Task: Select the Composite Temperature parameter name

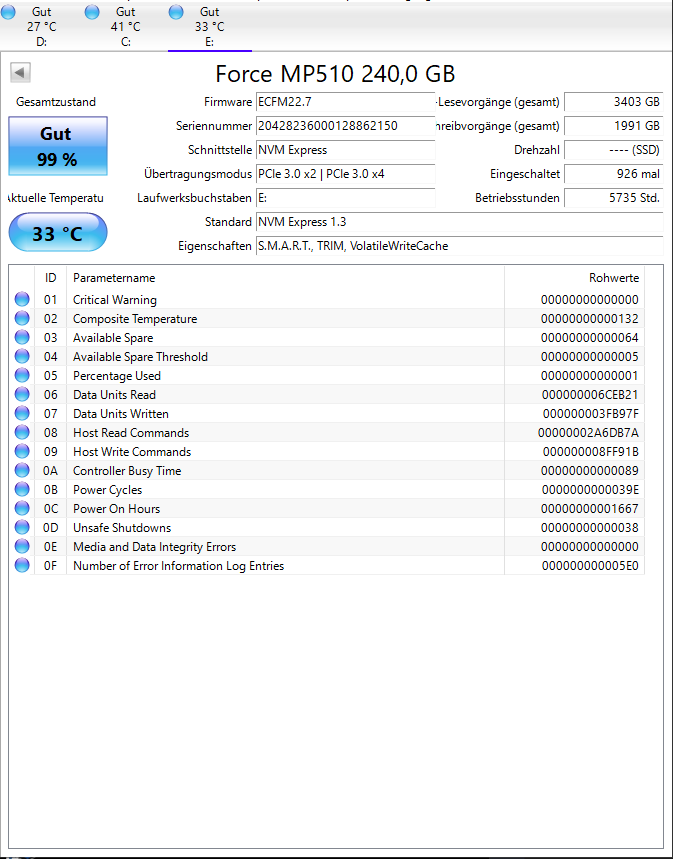Action: [135, 319]
